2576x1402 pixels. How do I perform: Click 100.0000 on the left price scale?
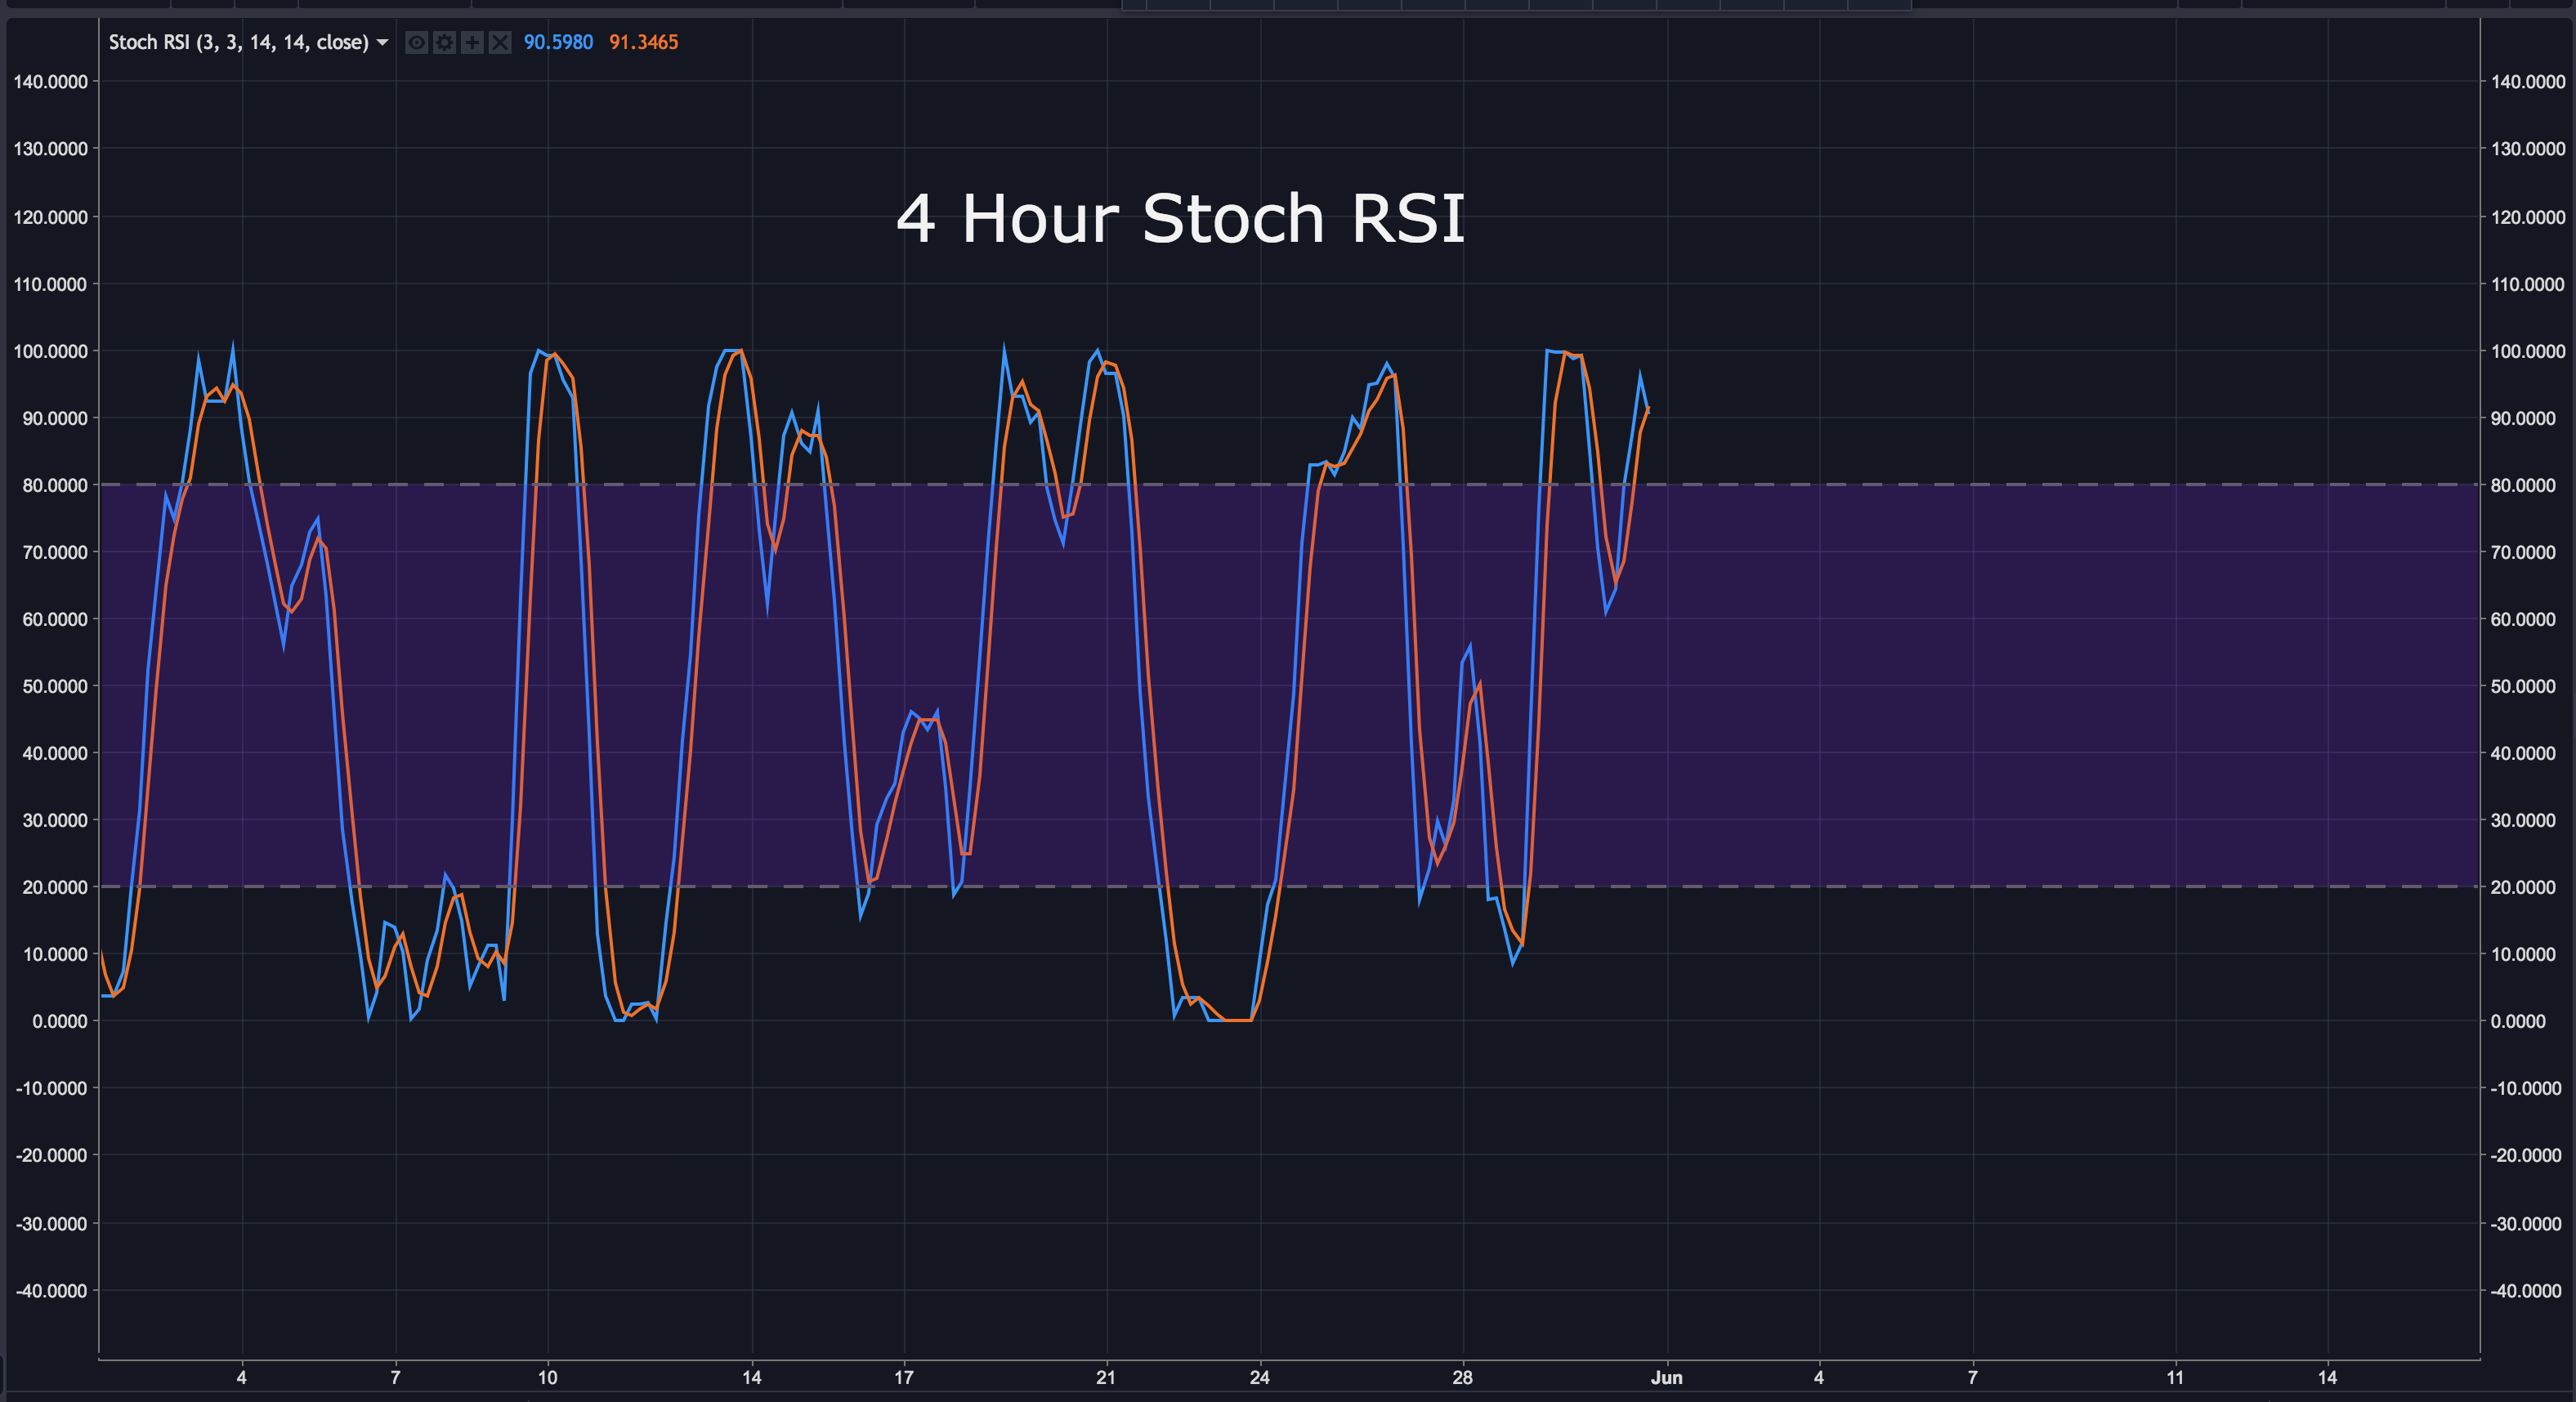tap(50, 351)
